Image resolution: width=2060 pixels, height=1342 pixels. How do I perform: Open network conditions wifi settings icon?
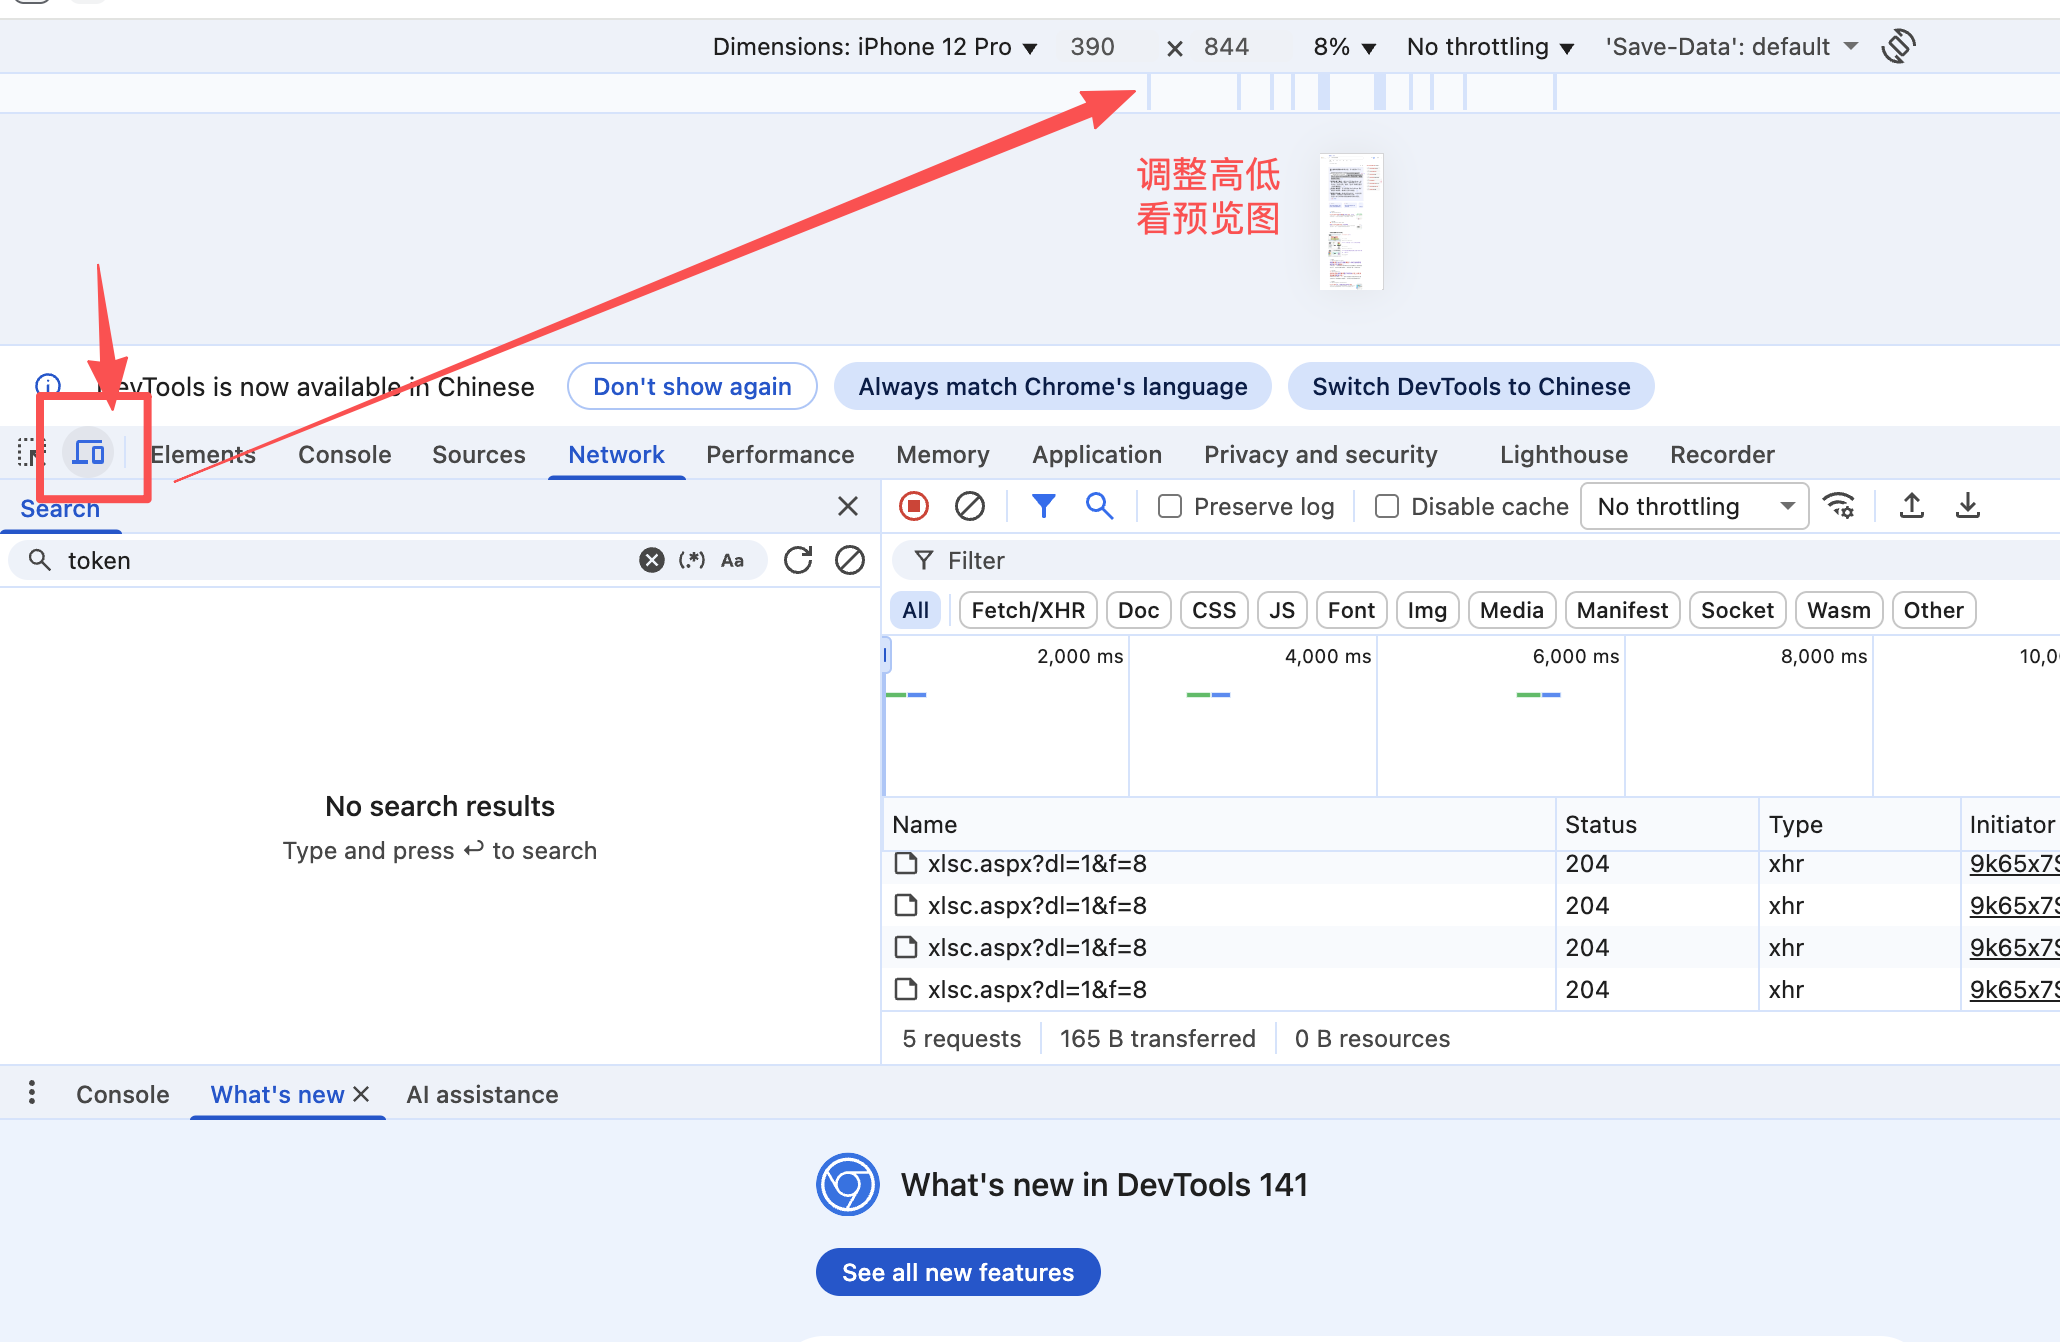[1839, 506]
